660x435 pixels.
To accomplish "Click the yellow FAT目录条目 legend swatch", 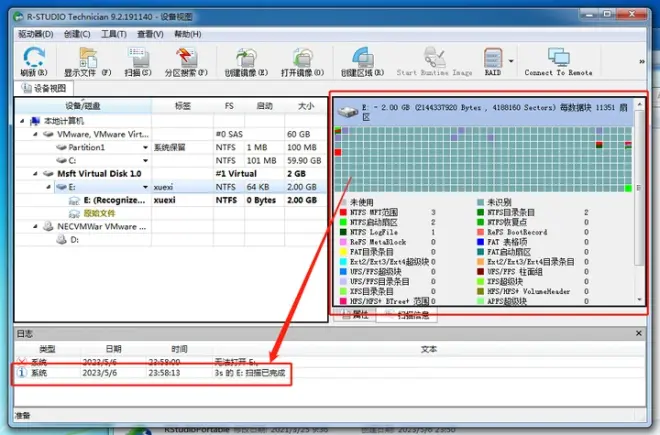I will coord(343,252).
